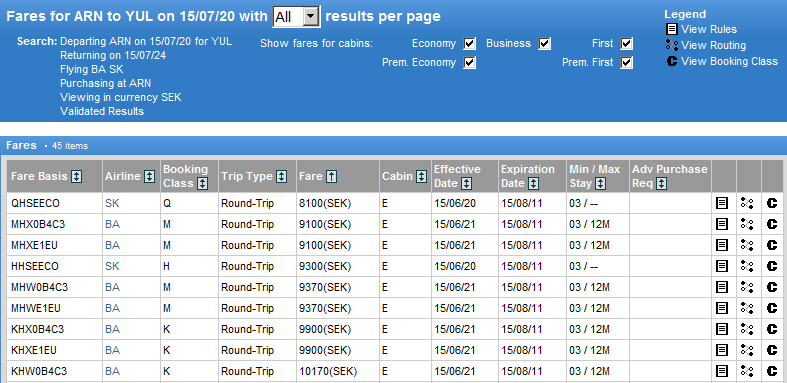
Task: View booking class for KHW0B4C3 fare
Action: 772,371
